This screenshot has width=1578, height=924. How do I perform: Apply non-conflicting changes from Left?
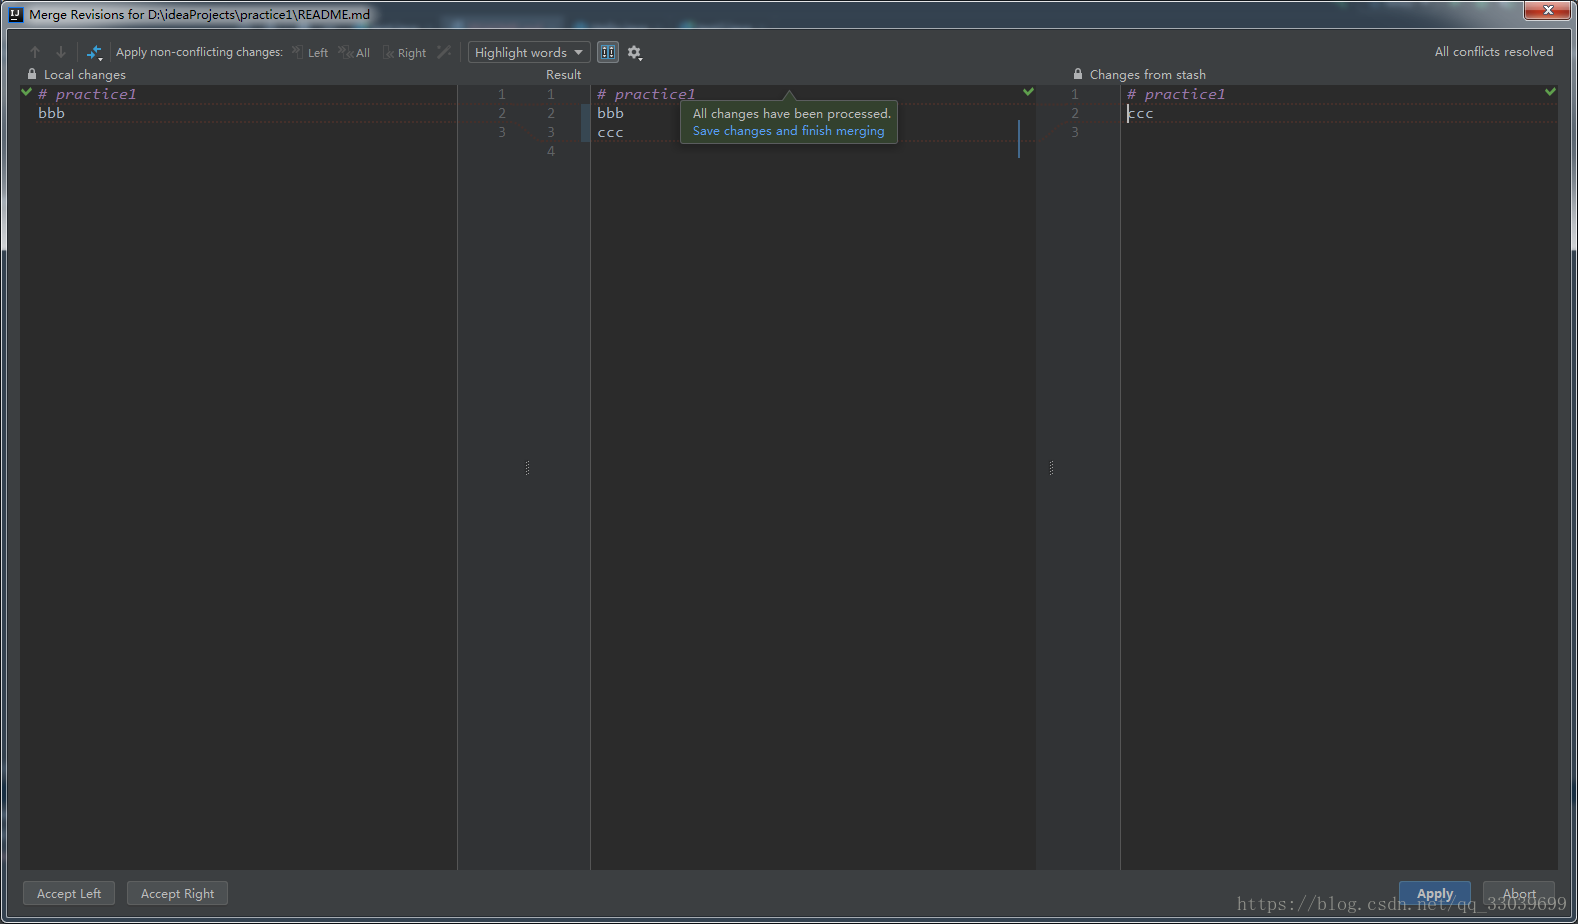point(310,53)
